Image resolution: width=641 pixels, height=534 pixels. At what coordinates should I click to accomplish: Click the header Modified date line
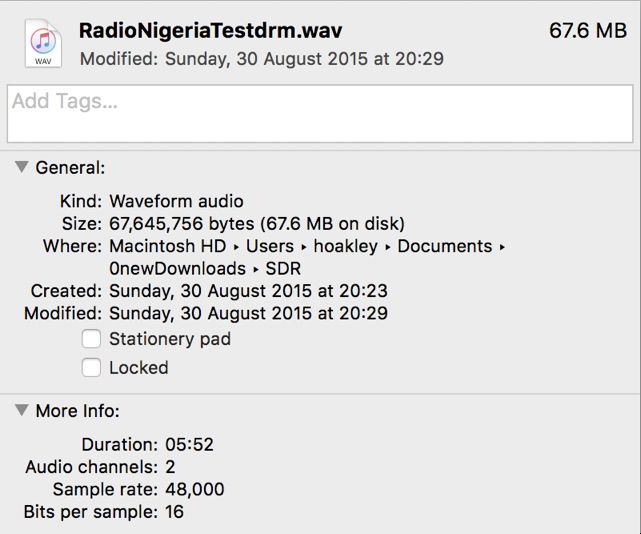pyautogui.click(x=262, y=59)
